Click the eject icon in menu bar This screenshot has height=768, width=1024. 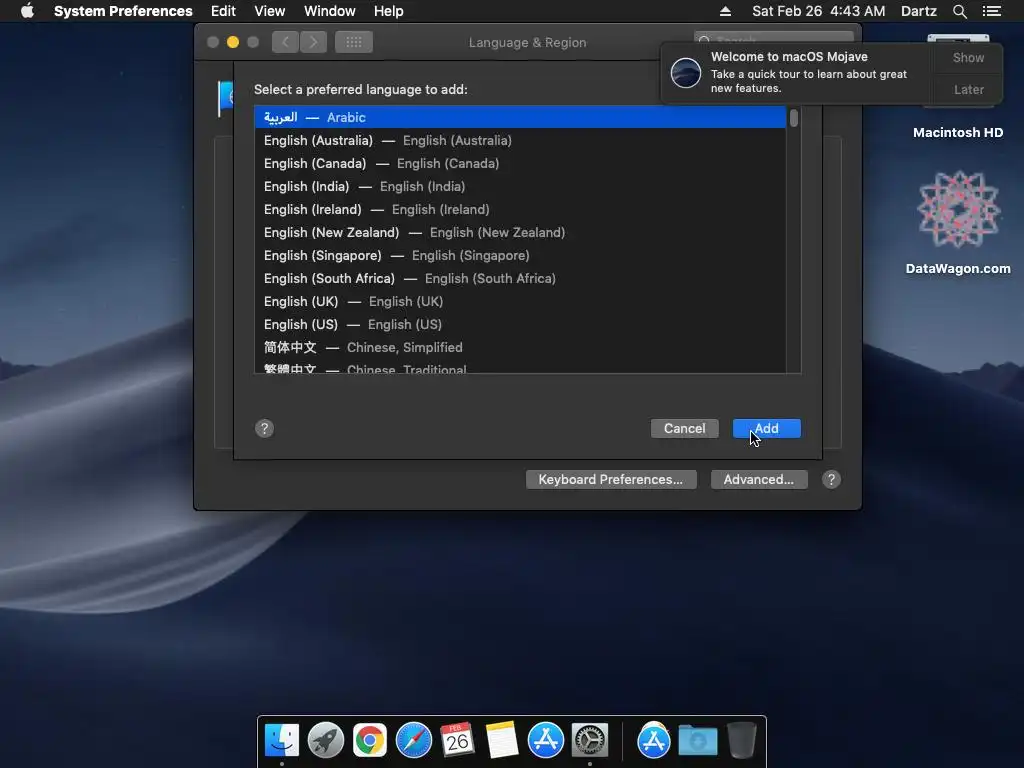coord(725,11)
